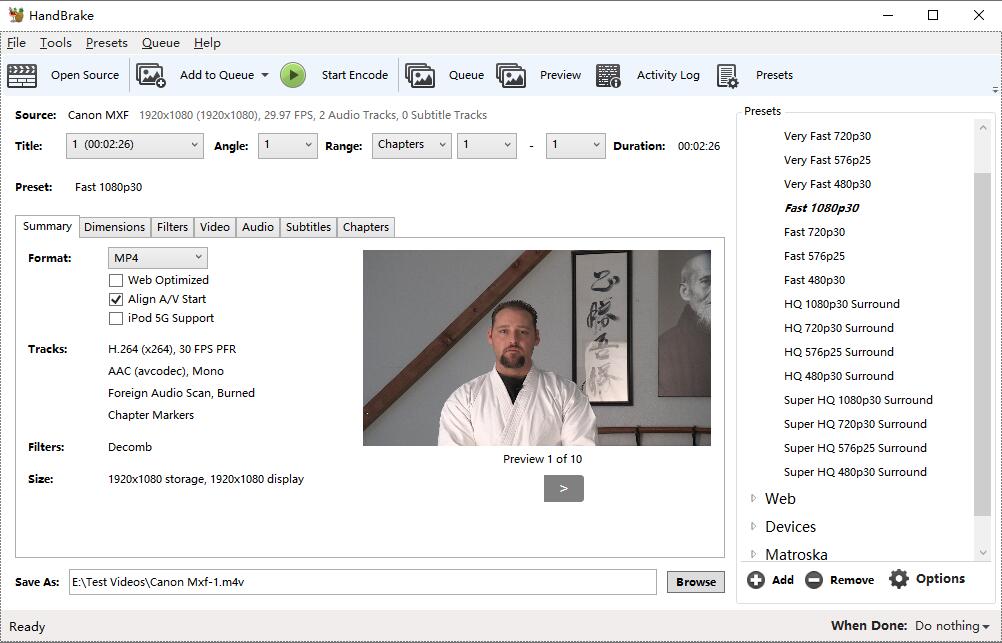Open the Presets menu
This screenshot has height=643, width=1002.
107,43
